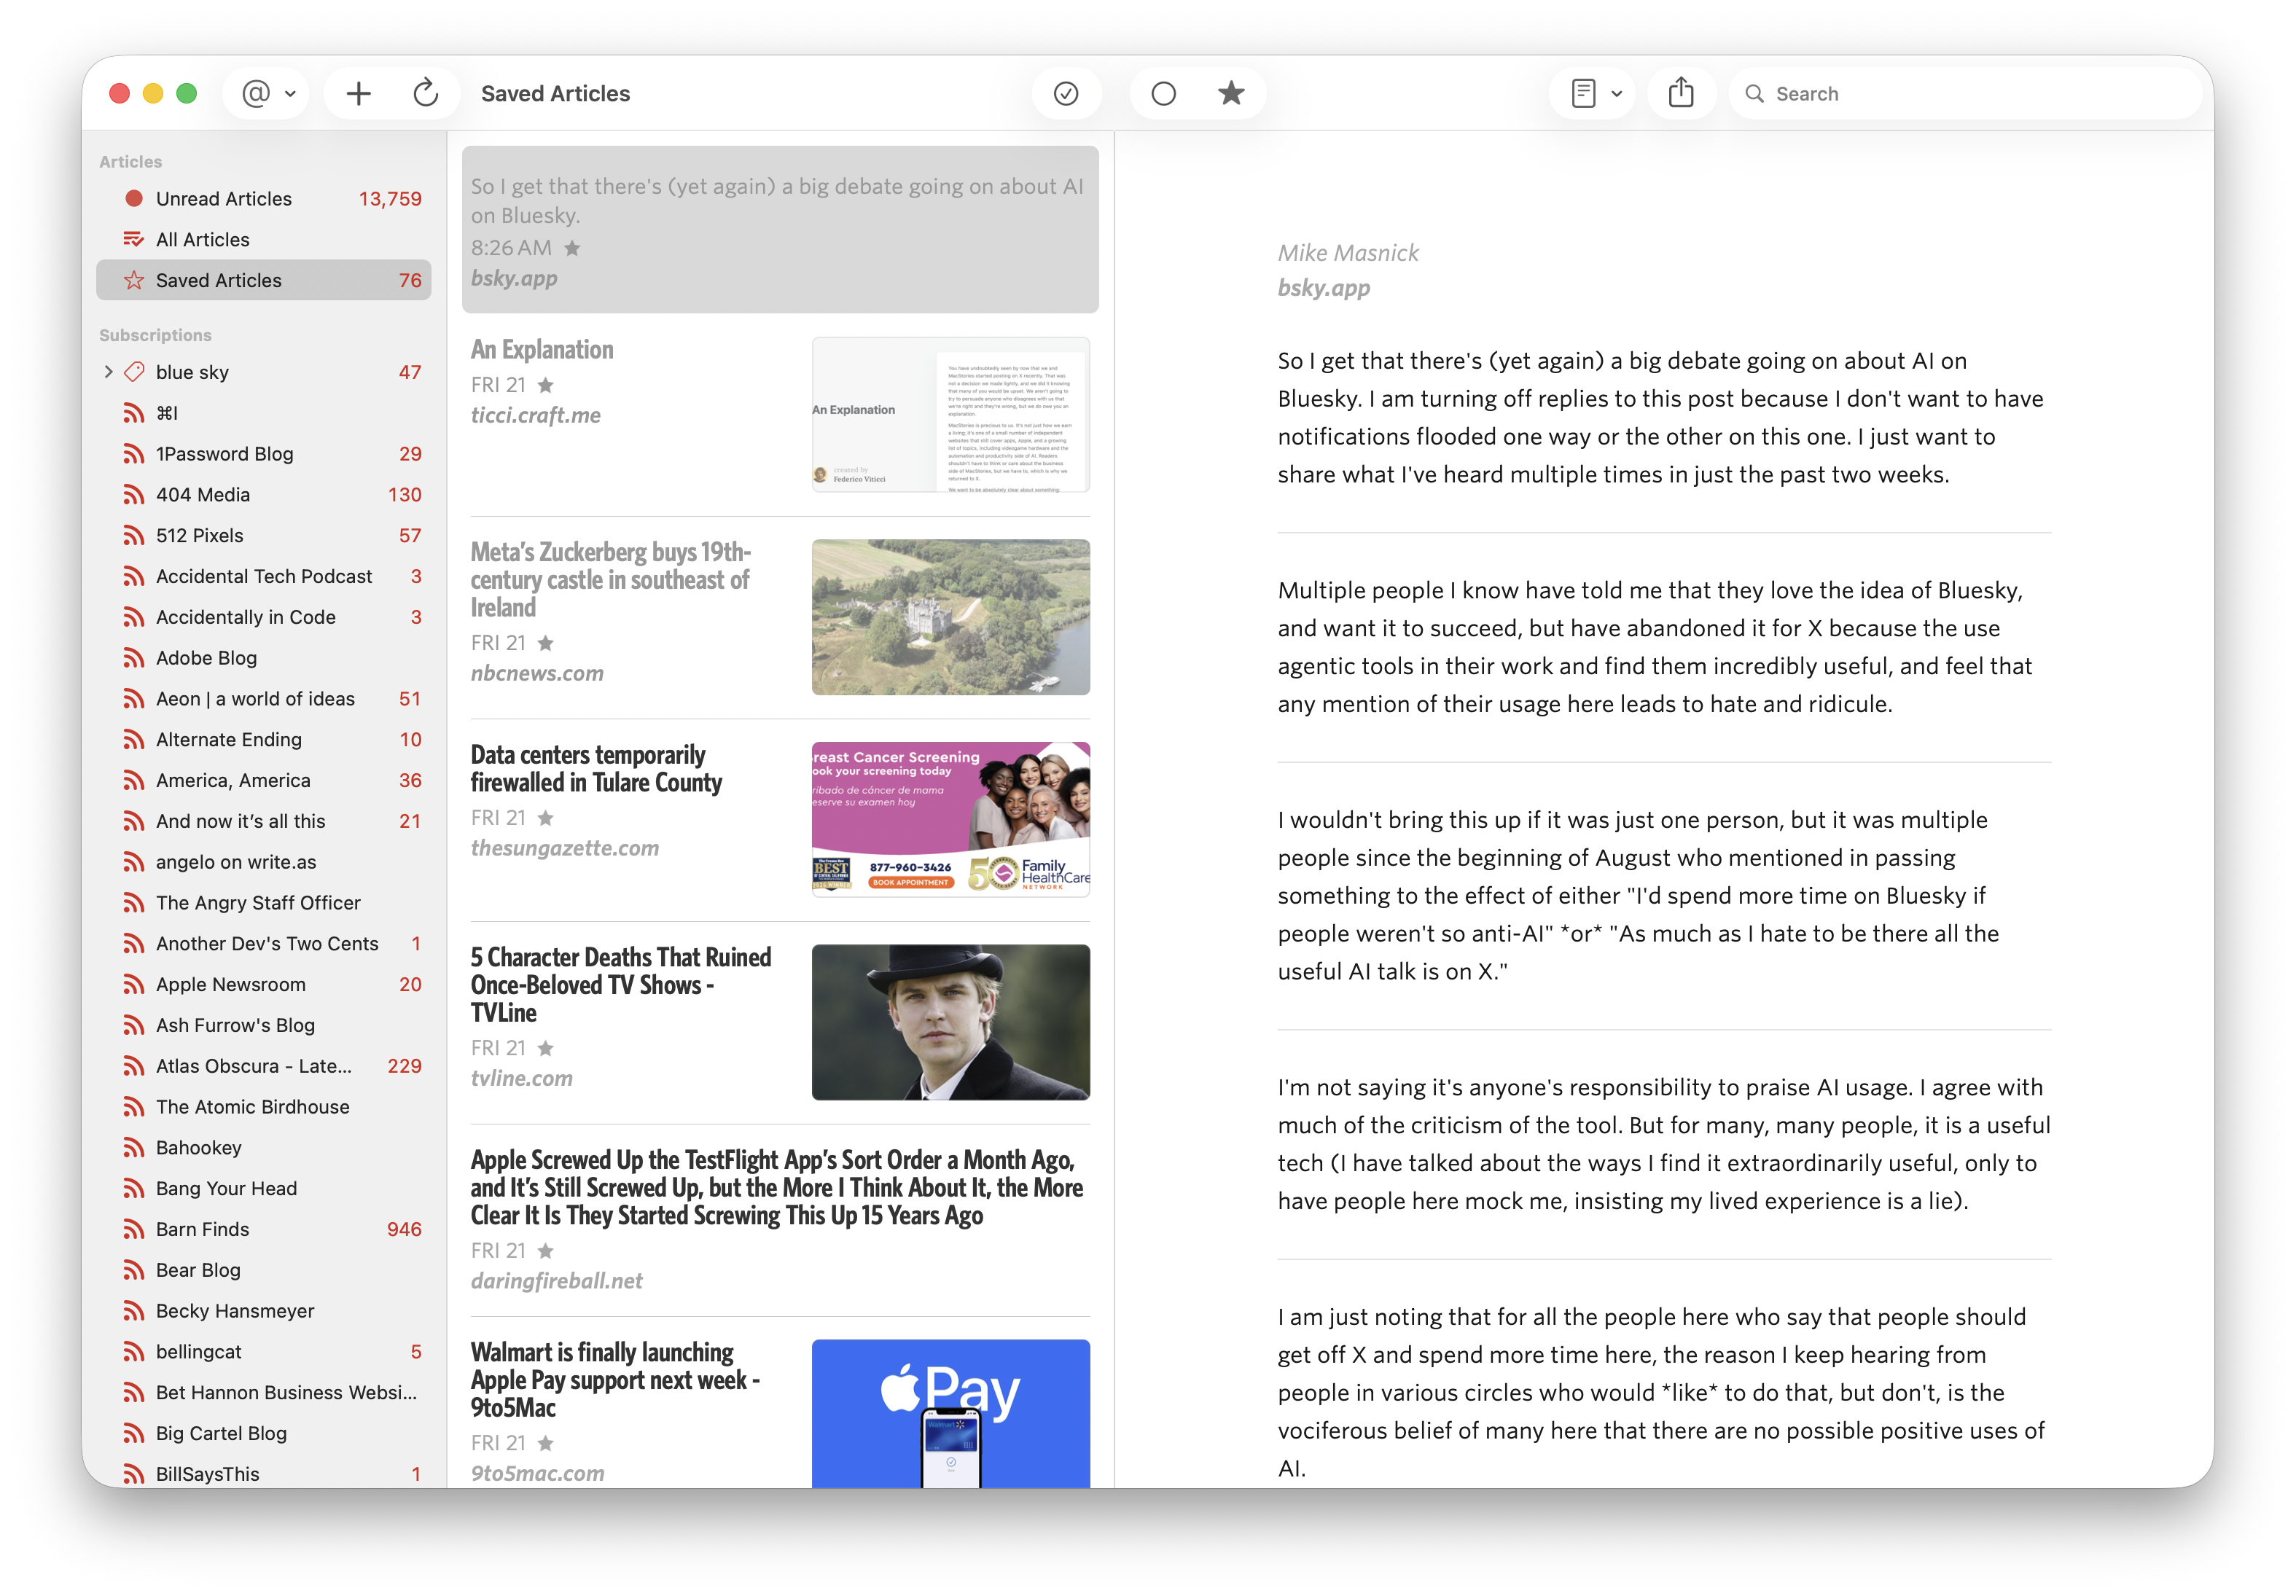Click the Becky Hansmeyer RSS icon
This screenshot has width=2296, height=1596.
tap(134, 1311)
